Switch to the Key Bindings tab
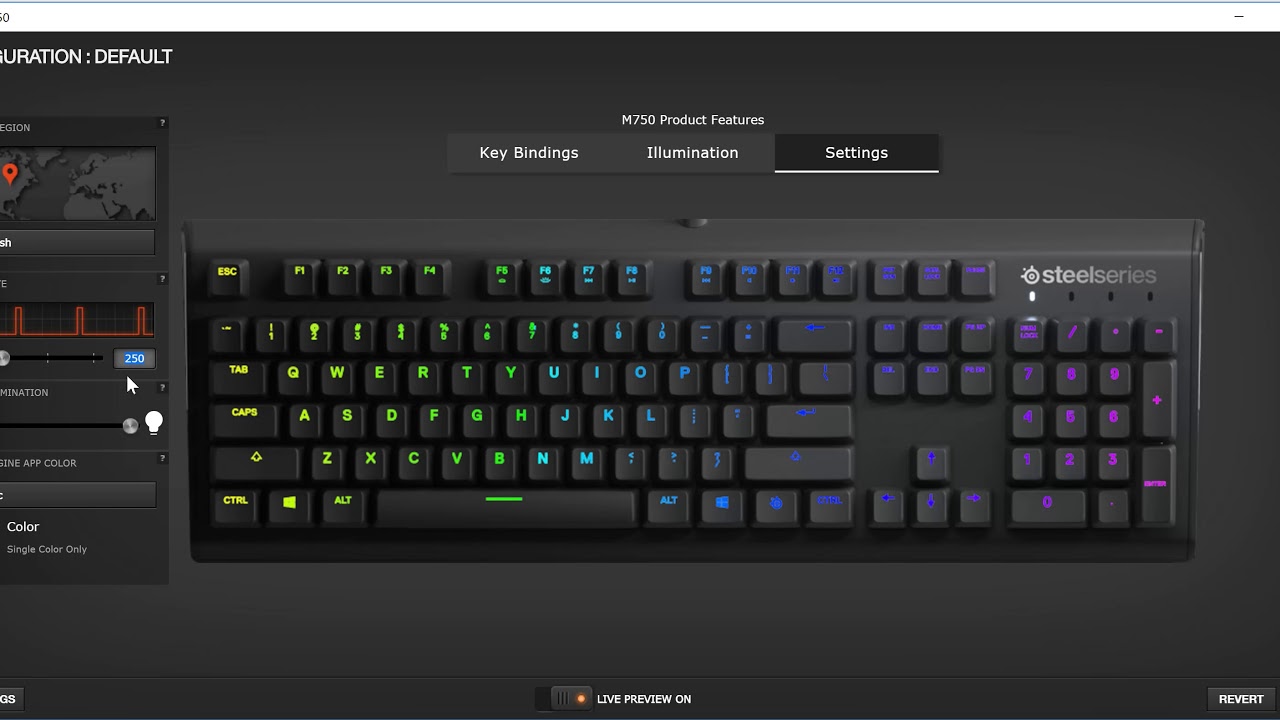 [529, 153]
